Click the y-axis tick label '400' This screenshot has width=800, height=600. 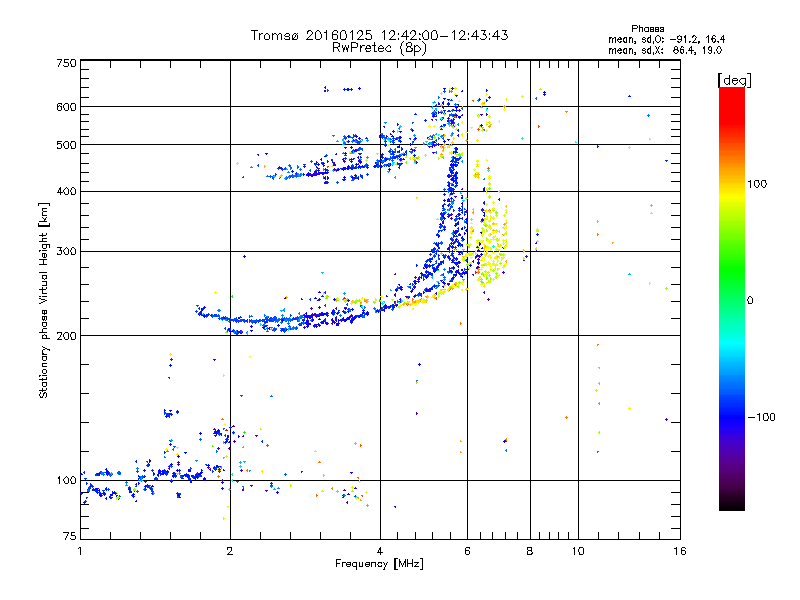67,192
